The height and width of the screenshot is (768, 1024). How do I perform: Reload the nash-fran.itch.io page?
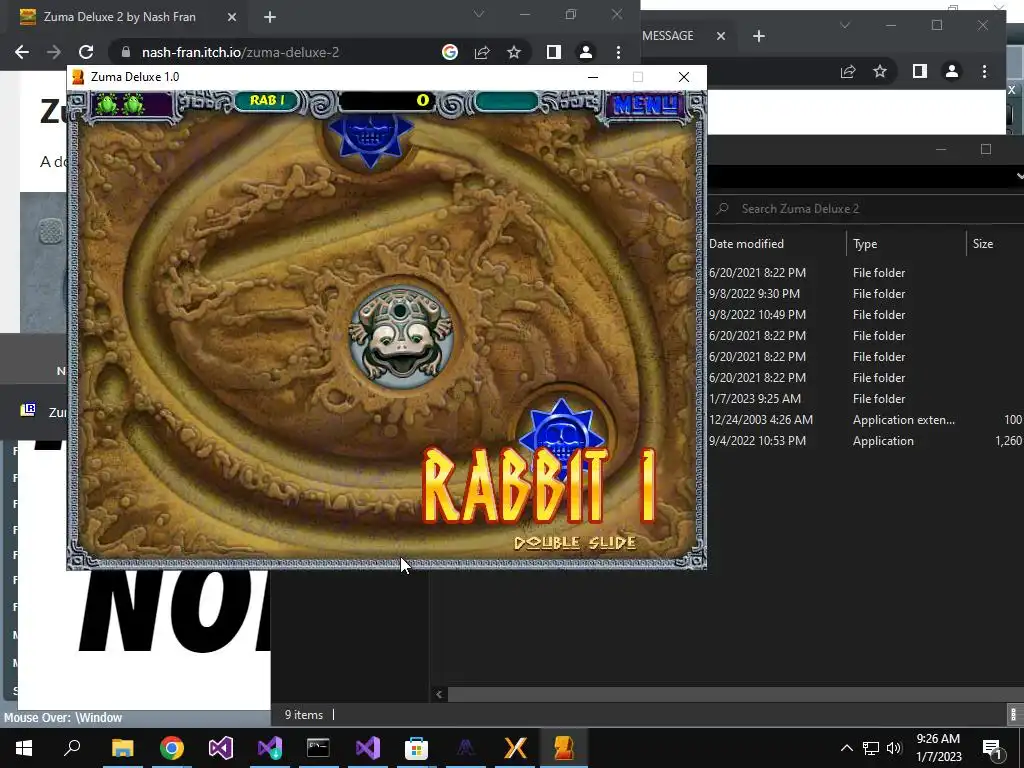pos(86,52)
